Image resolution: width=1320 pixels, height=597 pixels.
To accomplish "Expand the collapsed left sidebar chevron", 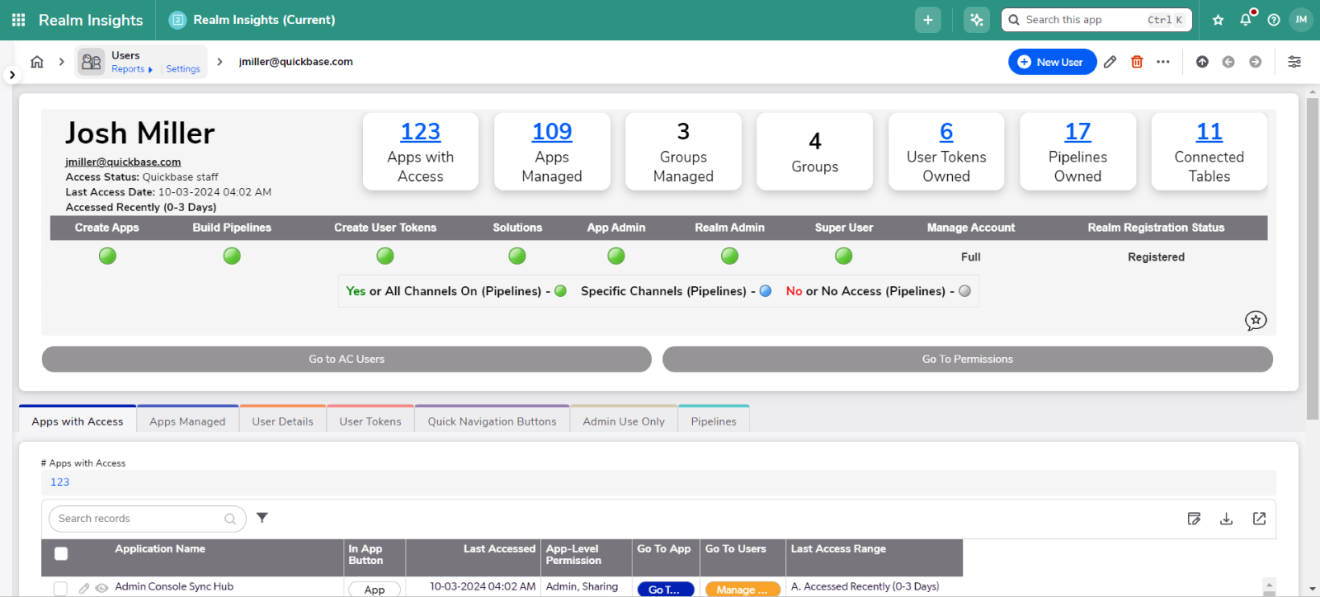I will (11, 73).
